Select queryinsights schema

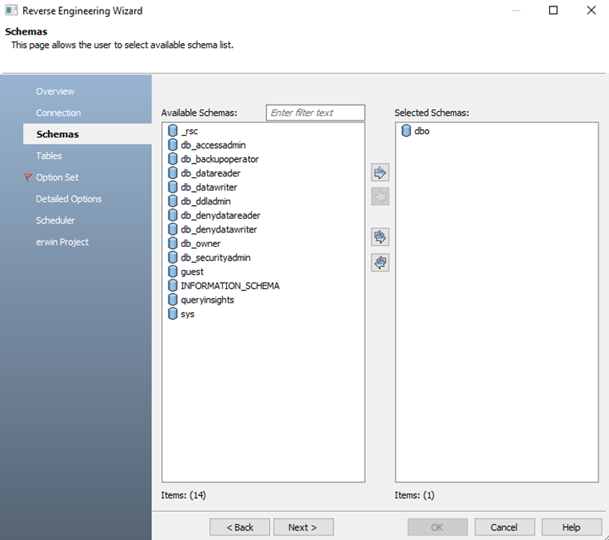click(x=208, y=299)
